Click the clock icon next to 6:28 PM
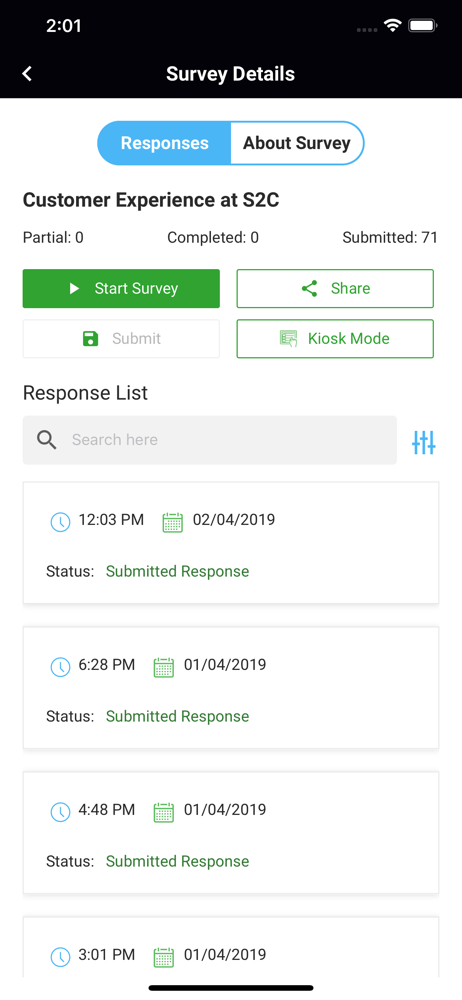Image resolution: width=462 pixels, height=1000 pixels. (x=60, y=666)
